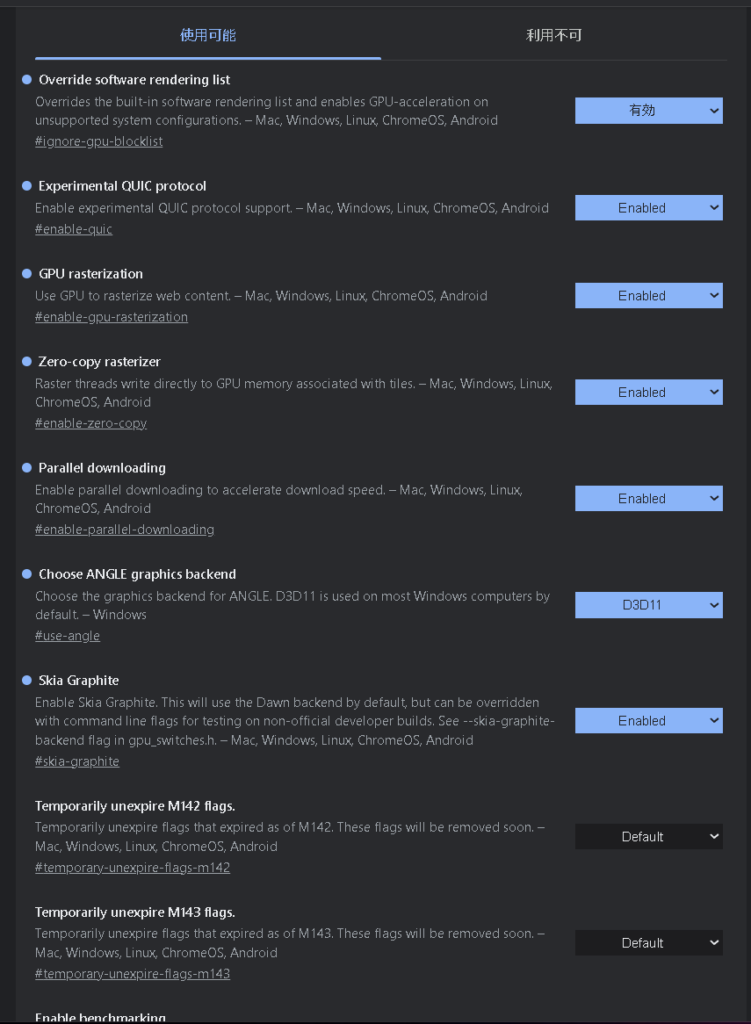Open Zero-copy rasterizer dropdown
The height and width of the screenshot is (1024, 751).
(x=648, y=393)
